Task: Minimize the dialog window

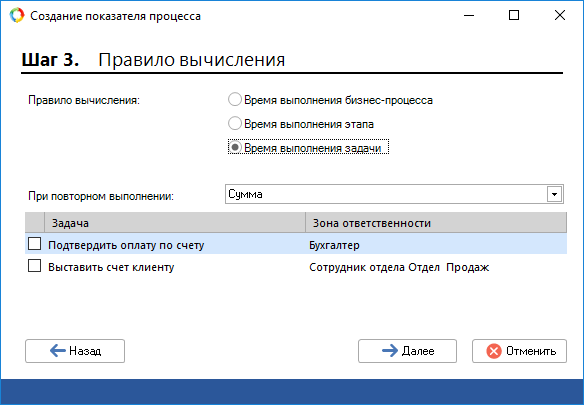Action: [x=469, y=16]
